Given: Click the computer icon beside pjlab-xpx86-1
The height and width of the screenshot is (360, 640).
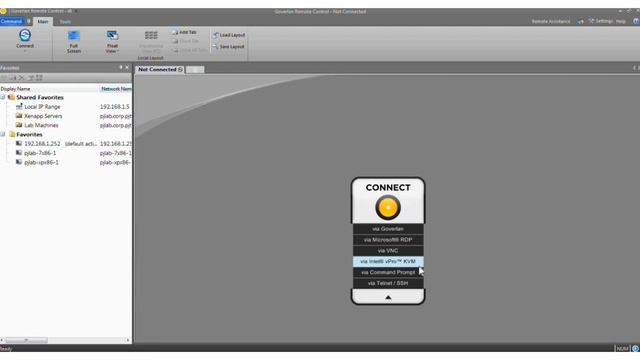Looking at the screenshot, I should tap(19, 162).
